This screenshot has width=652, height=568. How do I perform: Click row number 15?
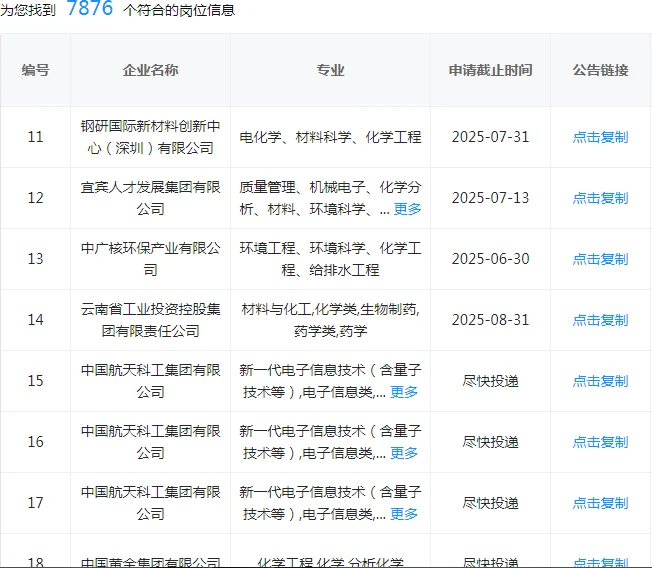(35, 381)
